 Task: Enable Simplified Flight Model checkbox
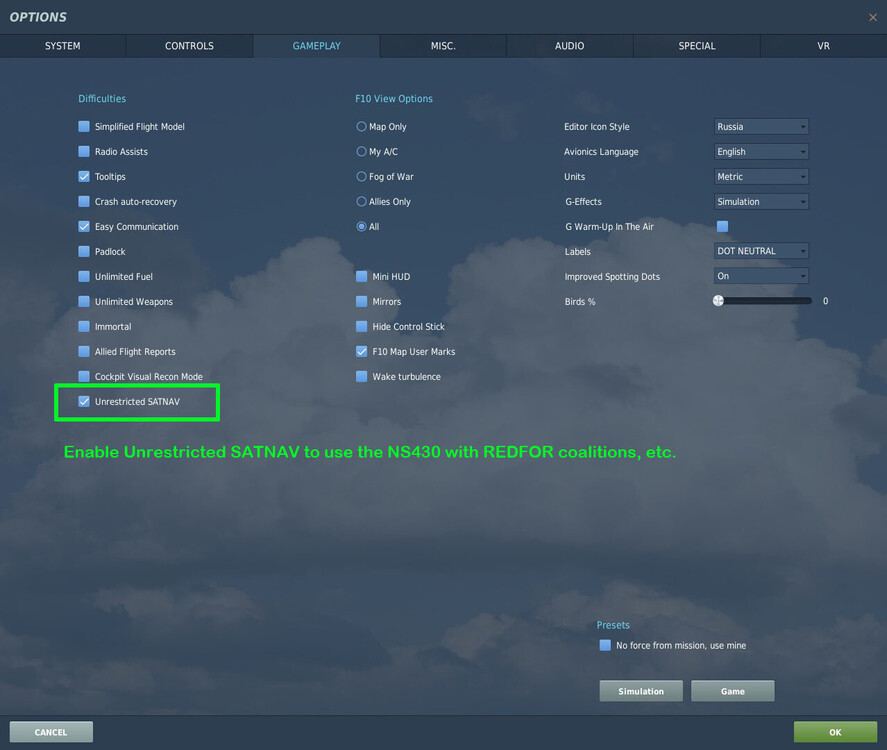point(84,126)
